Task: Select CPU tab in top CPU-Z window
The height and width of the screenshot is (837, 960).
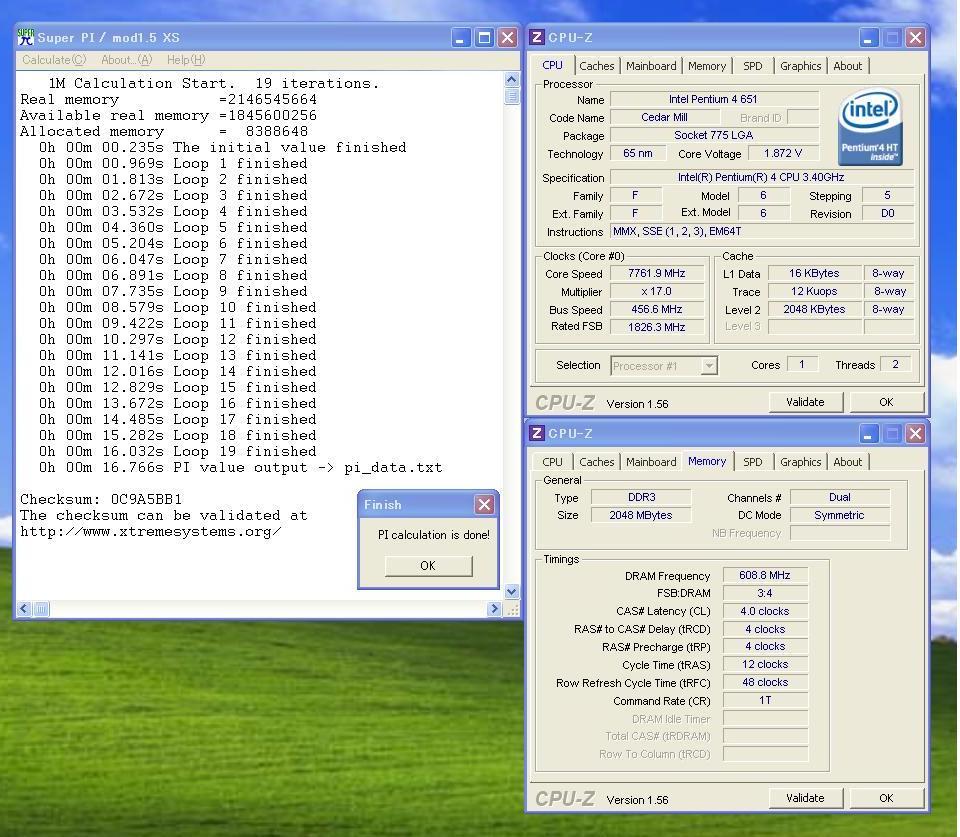Action: click(552, 65)
